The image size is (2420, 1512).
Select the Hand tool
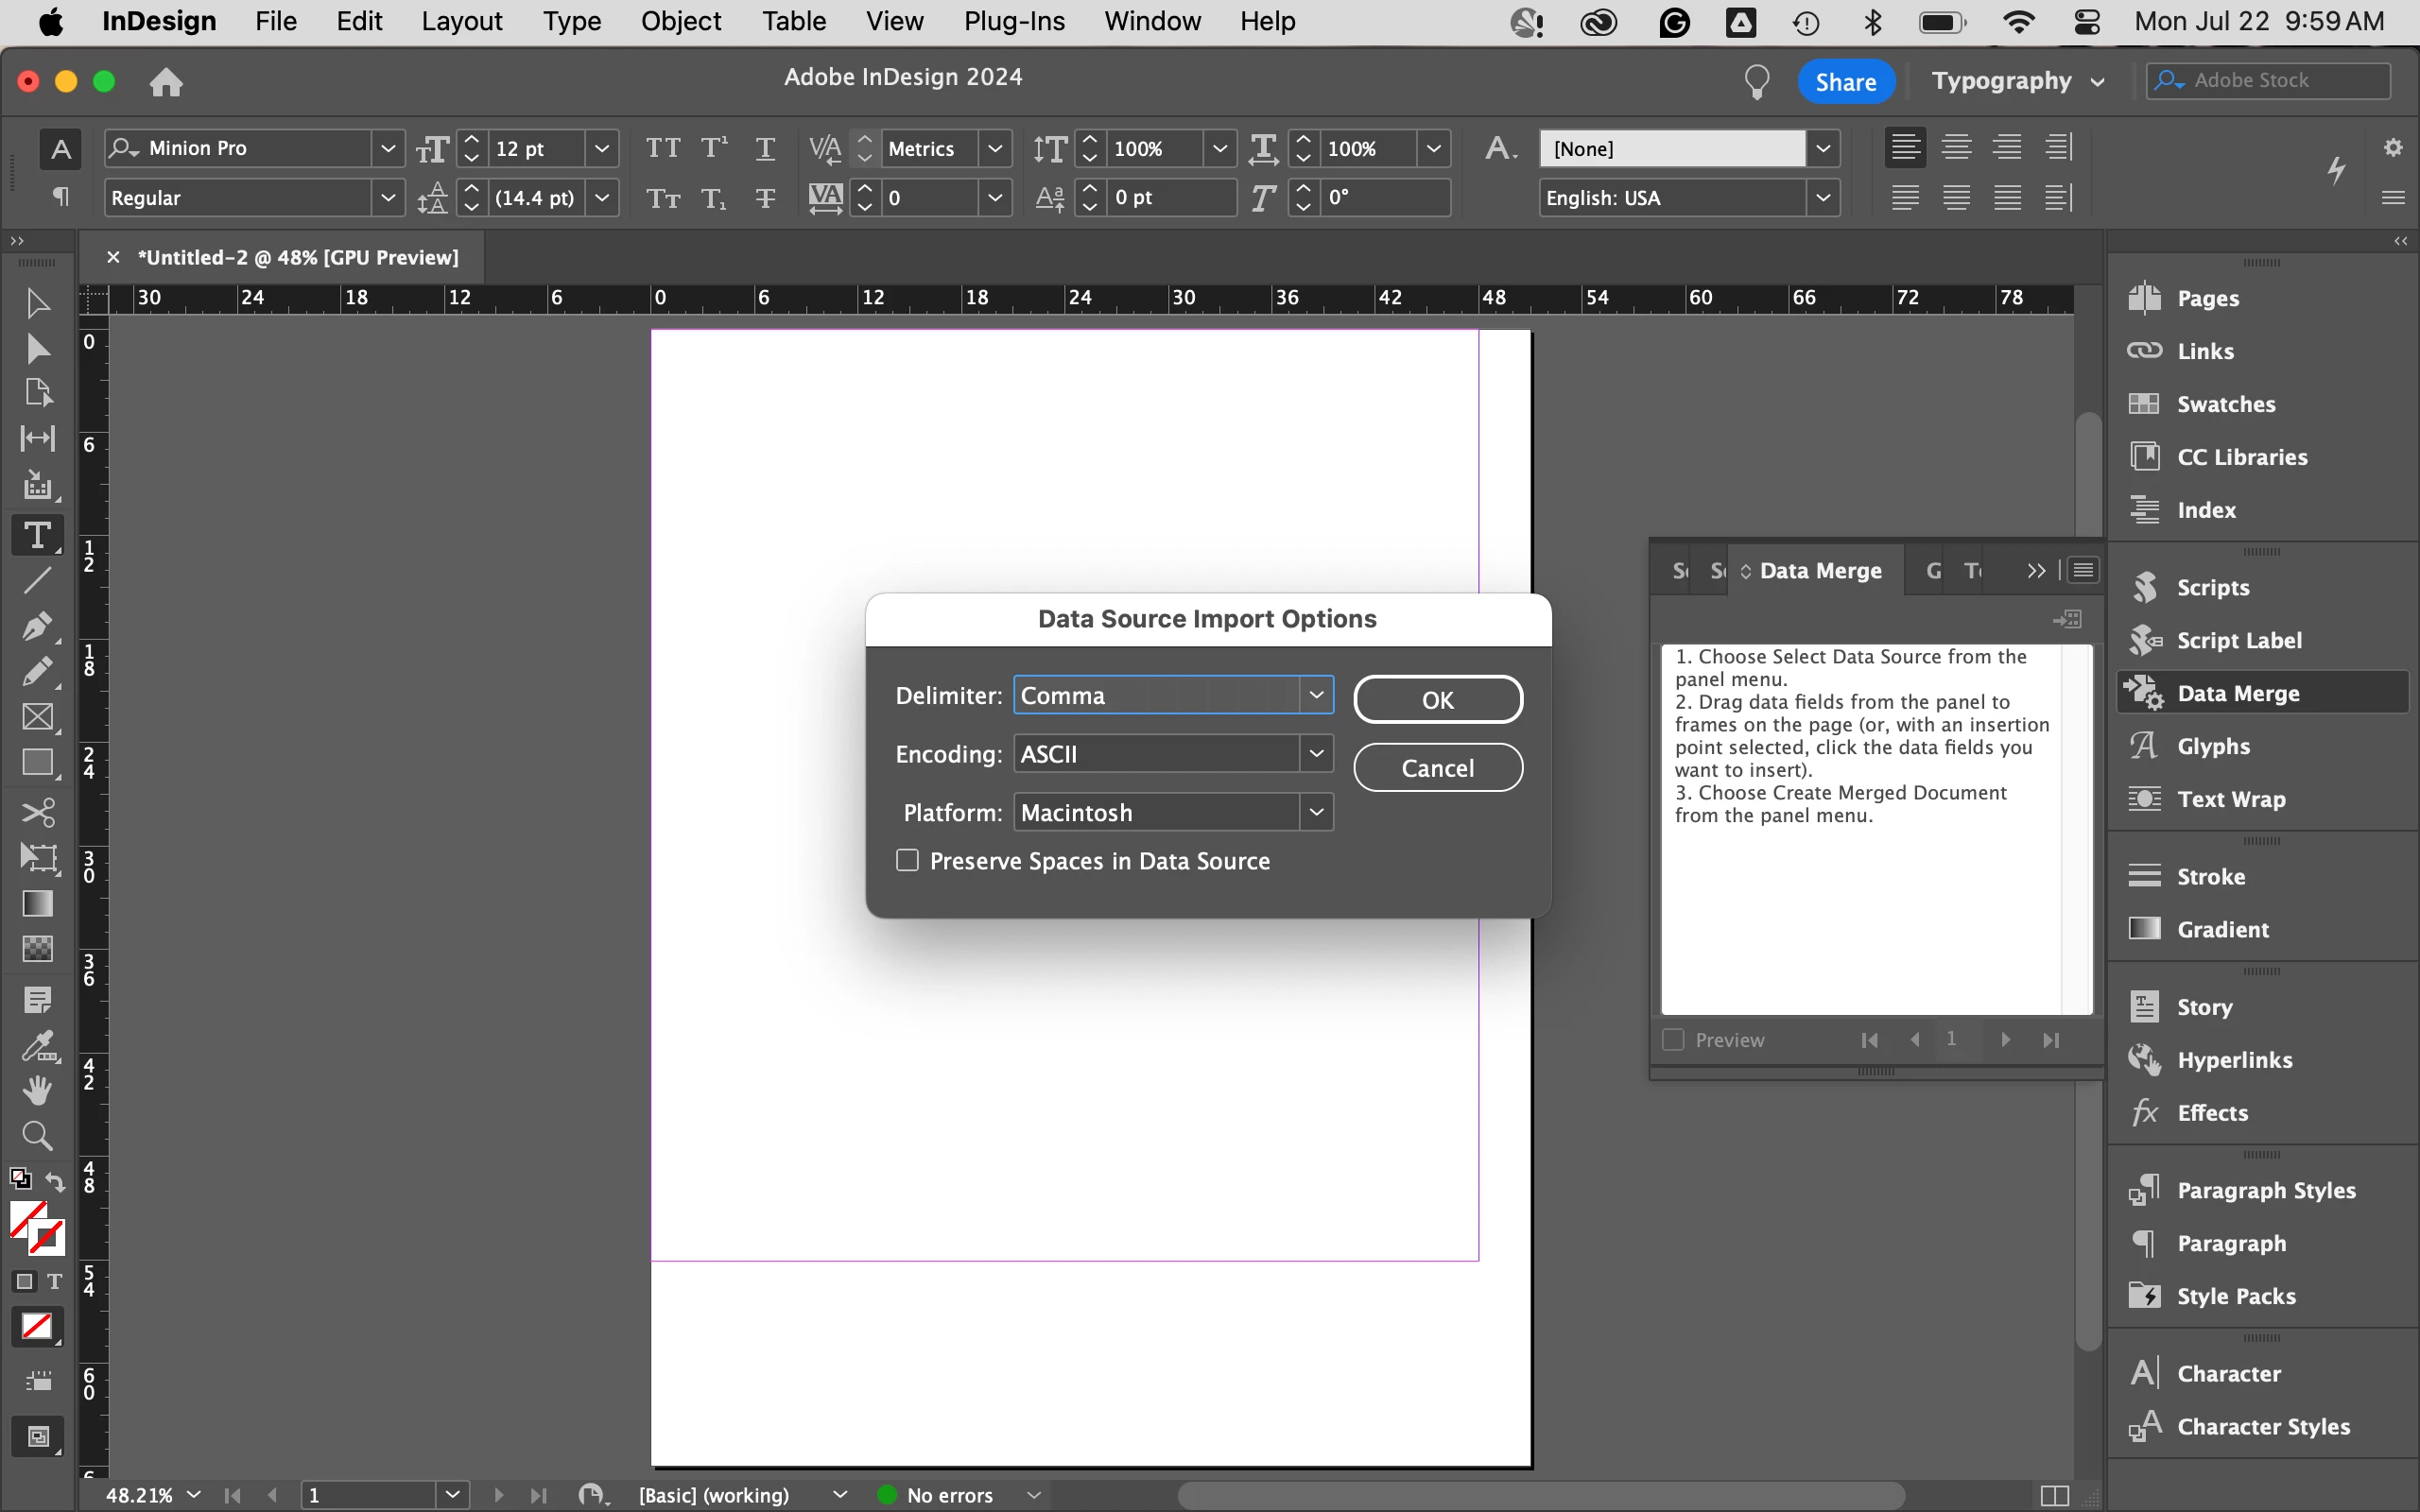37,1089
